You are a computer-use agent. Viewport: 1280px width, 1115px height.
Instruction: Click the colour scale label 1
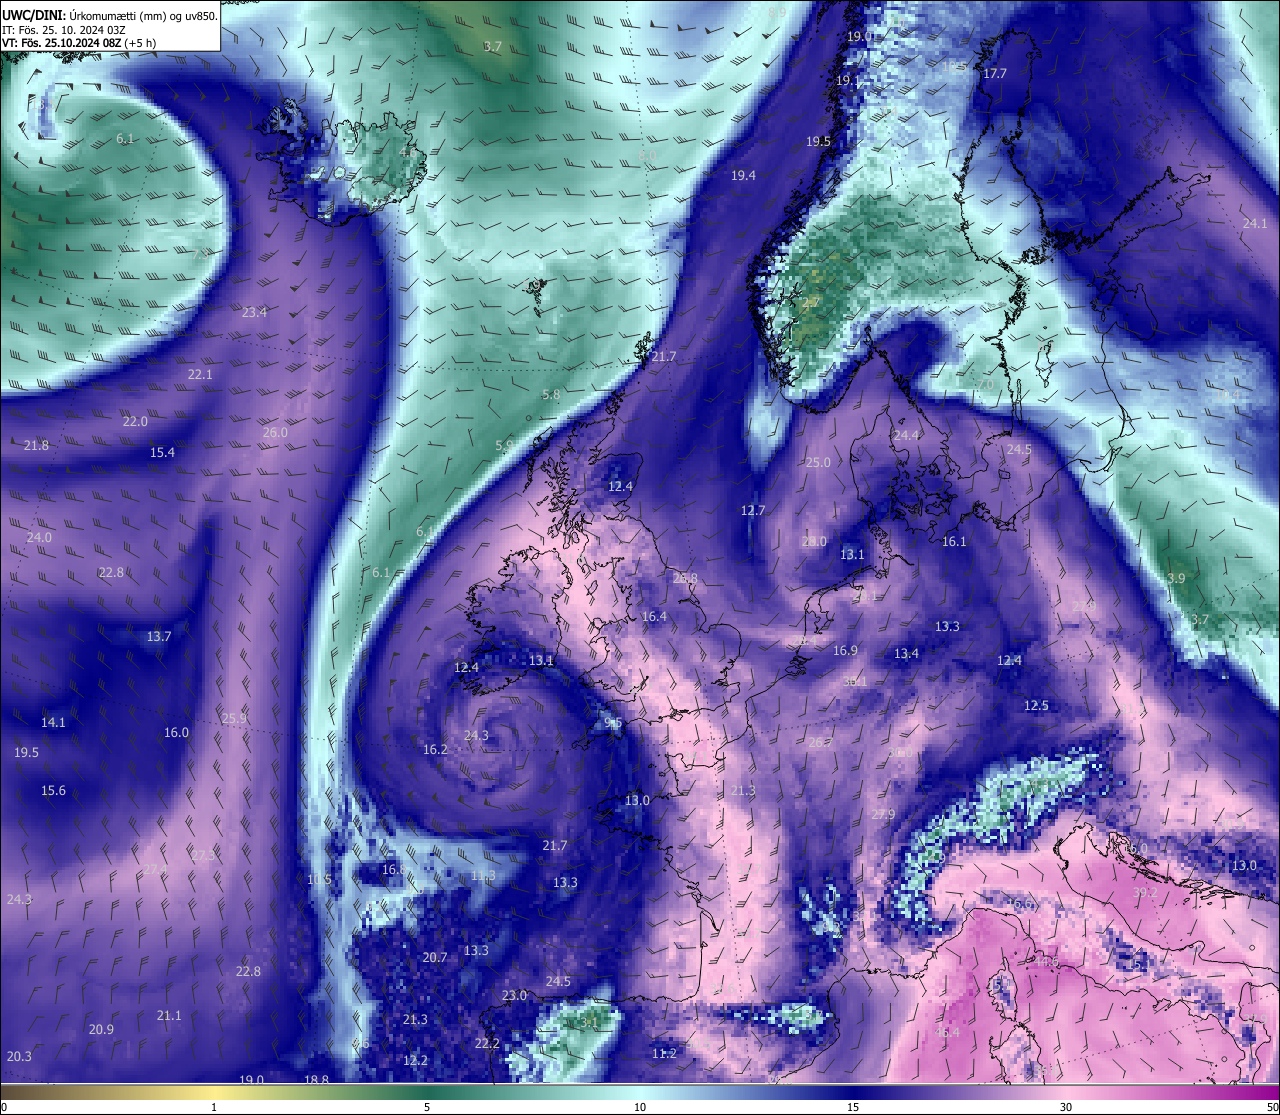click(x=214, y=1107)
